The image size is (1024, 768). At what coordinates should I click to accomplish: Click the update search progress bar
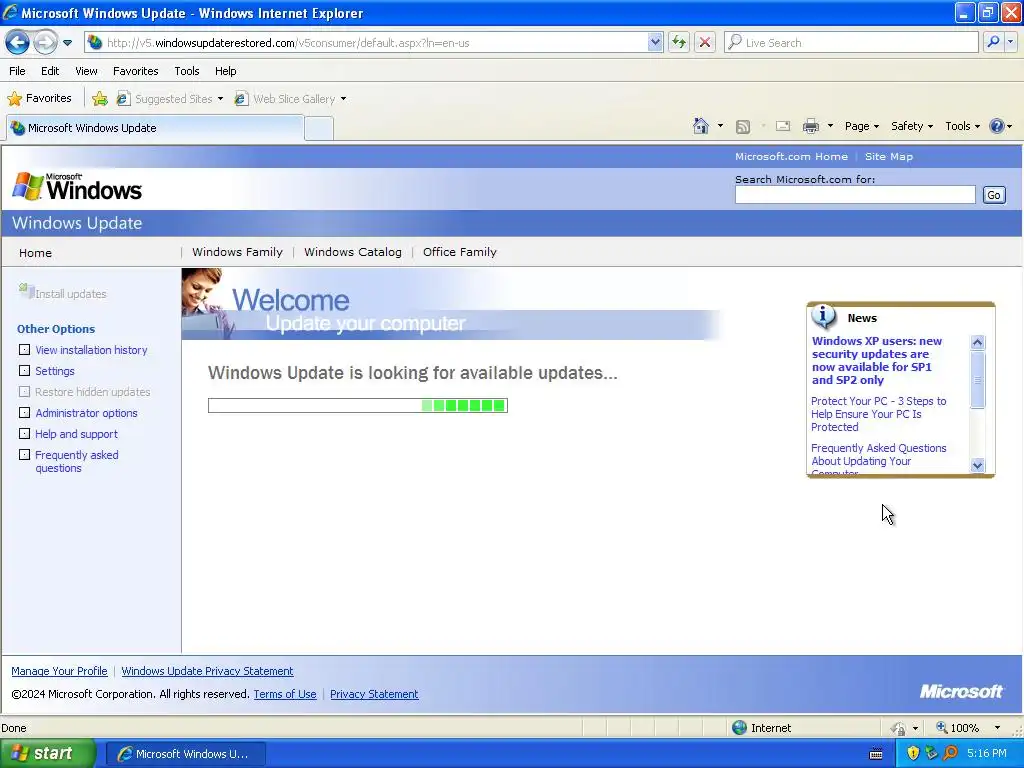(358, 406)
